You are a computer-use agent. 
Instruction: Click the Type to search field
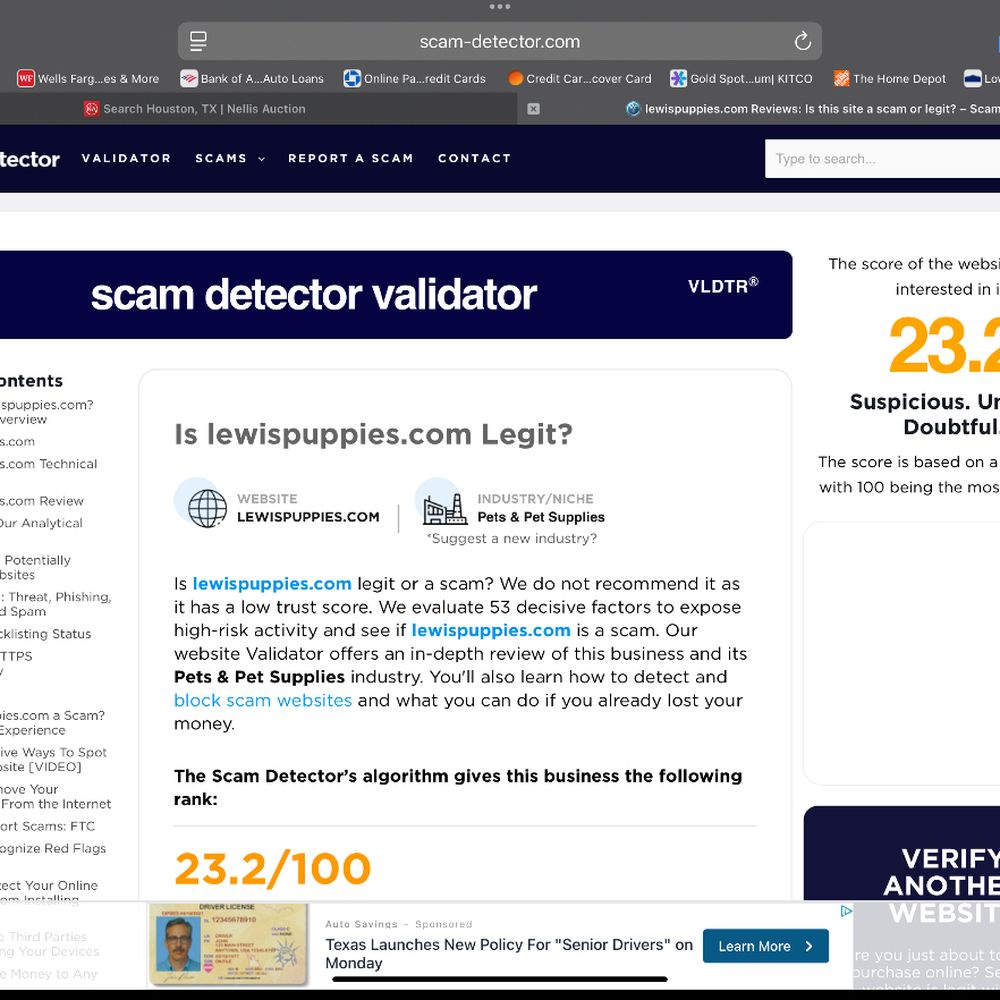coord(883,159)
